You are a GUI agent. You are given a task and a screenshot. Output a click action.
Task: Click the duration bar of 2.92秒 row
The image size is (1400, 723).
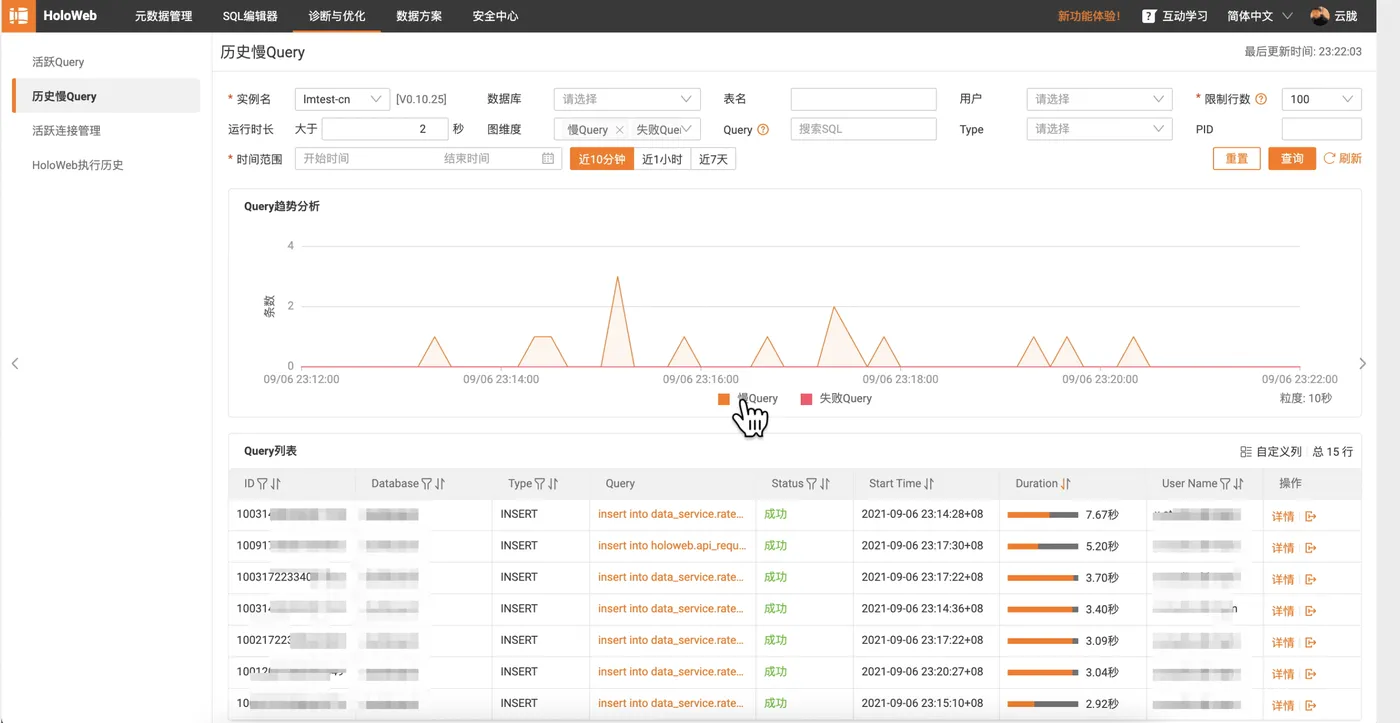click(x=1043, y=704)
